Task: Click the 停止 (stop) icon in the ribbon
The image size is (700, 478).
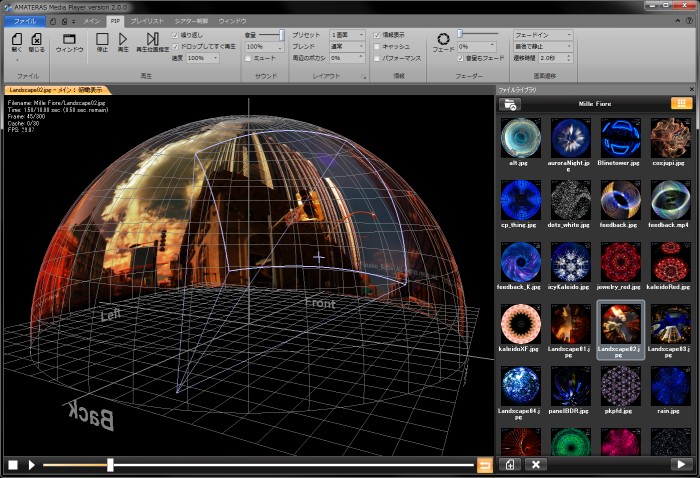Action: point(102,39)
